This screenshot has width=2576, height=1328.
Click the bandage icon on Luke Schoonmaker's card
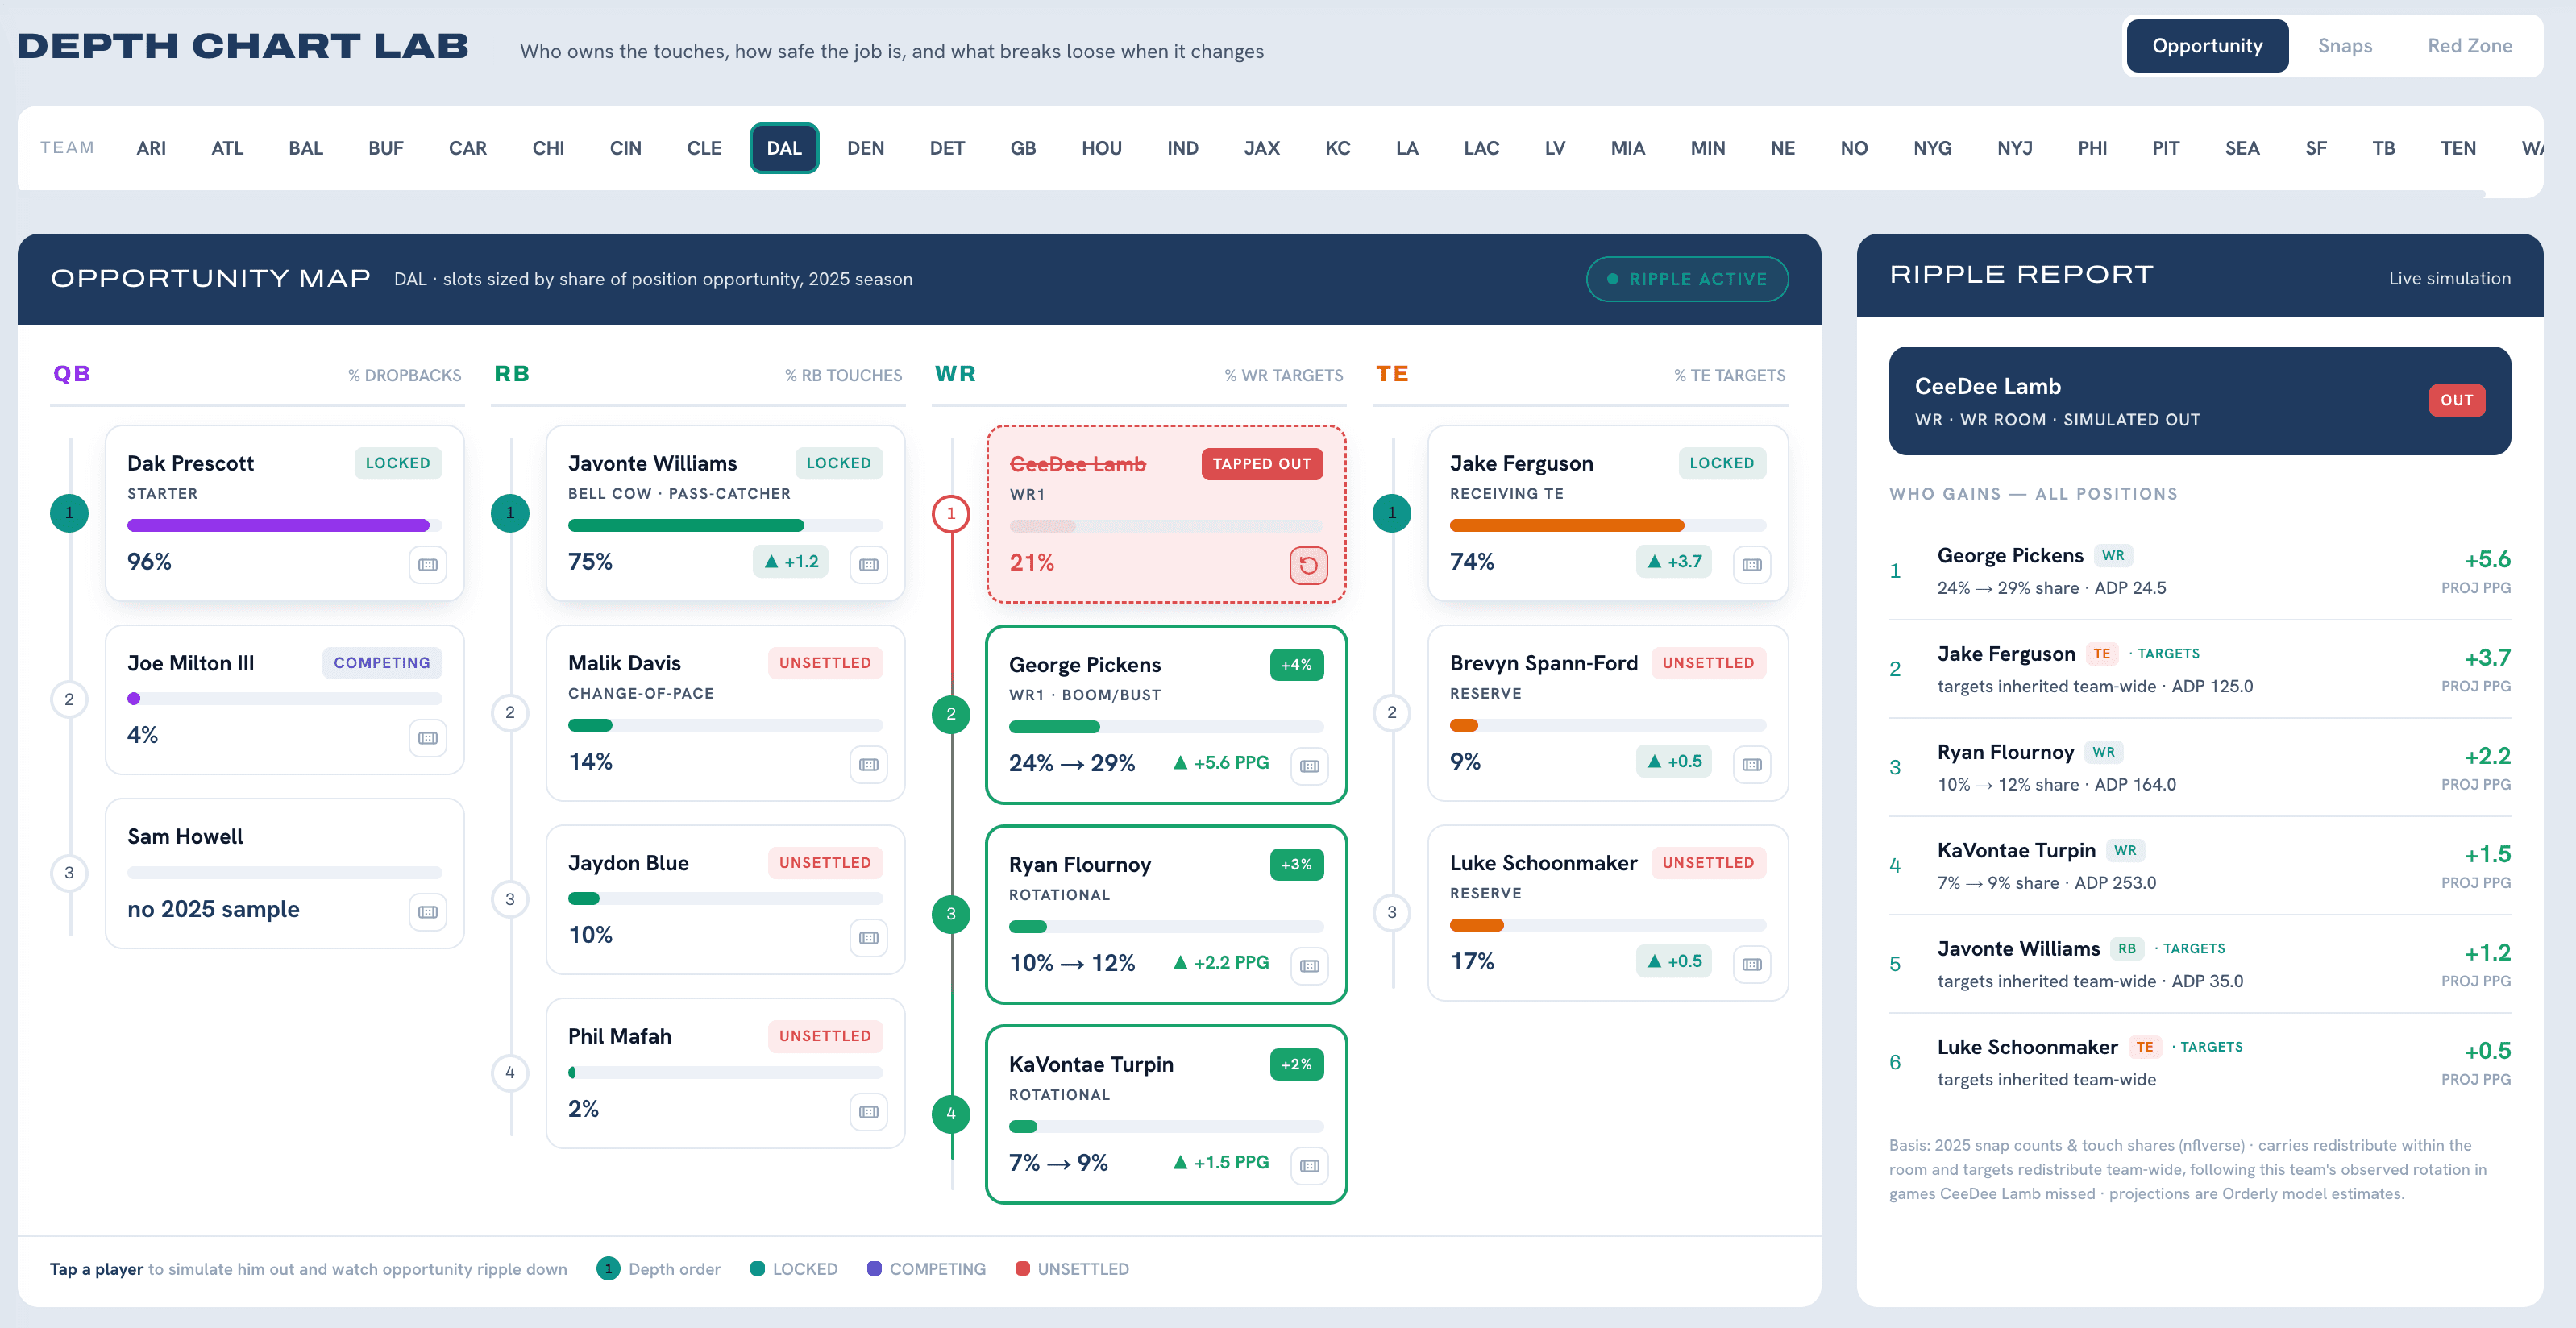[1752, 965]
